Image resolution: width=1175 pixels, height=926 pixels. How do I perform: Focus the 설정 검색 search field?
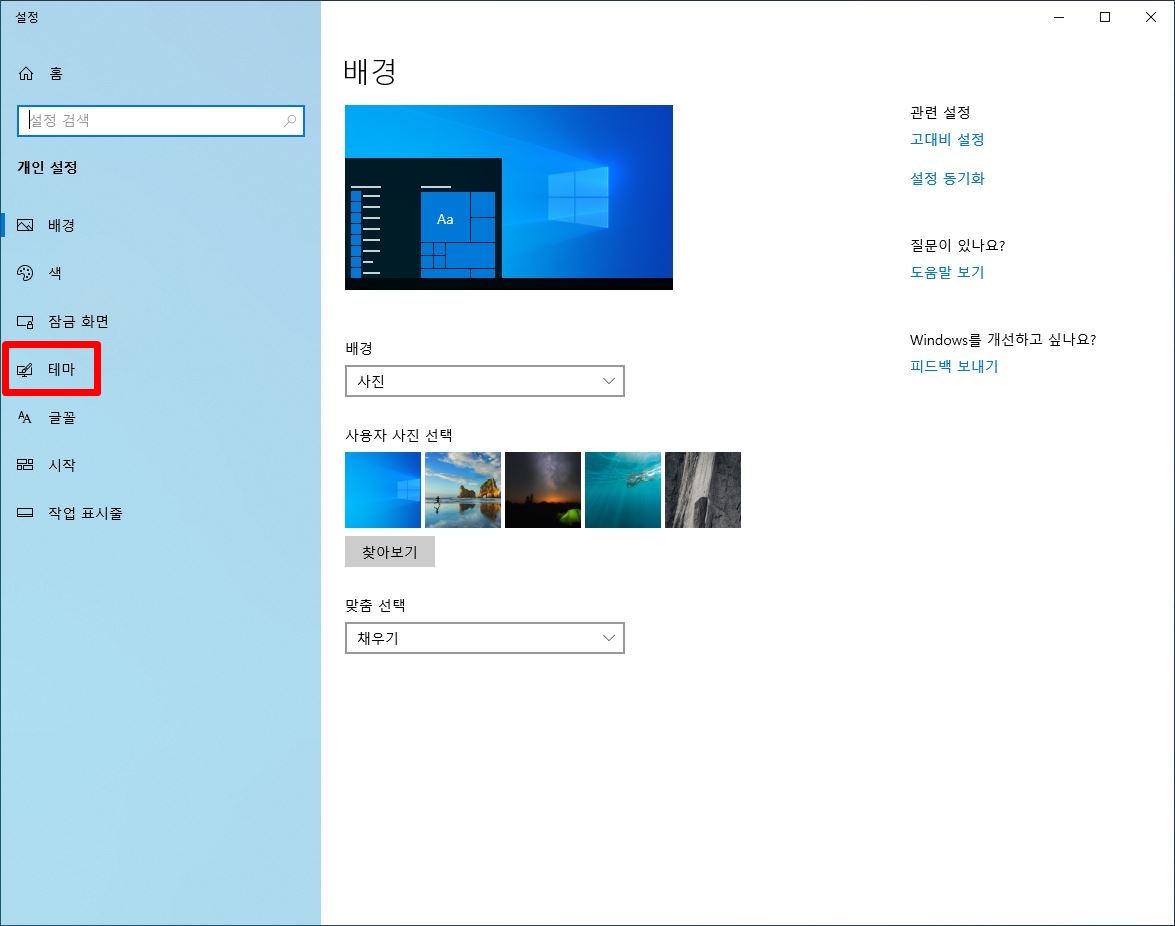tap(160, 121)
